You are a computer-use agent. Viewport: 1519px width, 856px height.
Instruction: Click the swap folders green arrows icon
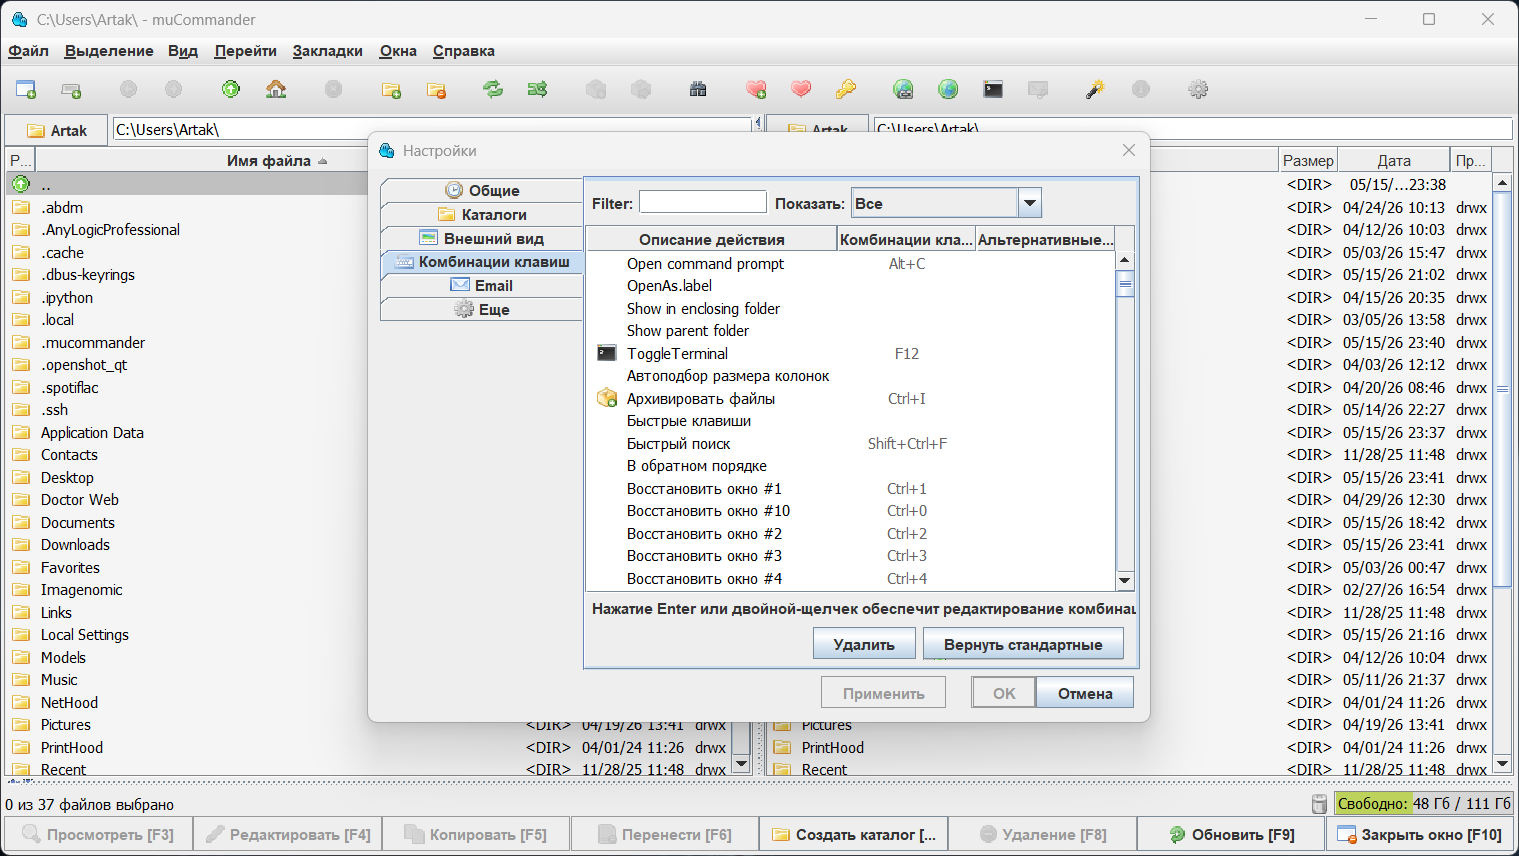tap(493, 90)
